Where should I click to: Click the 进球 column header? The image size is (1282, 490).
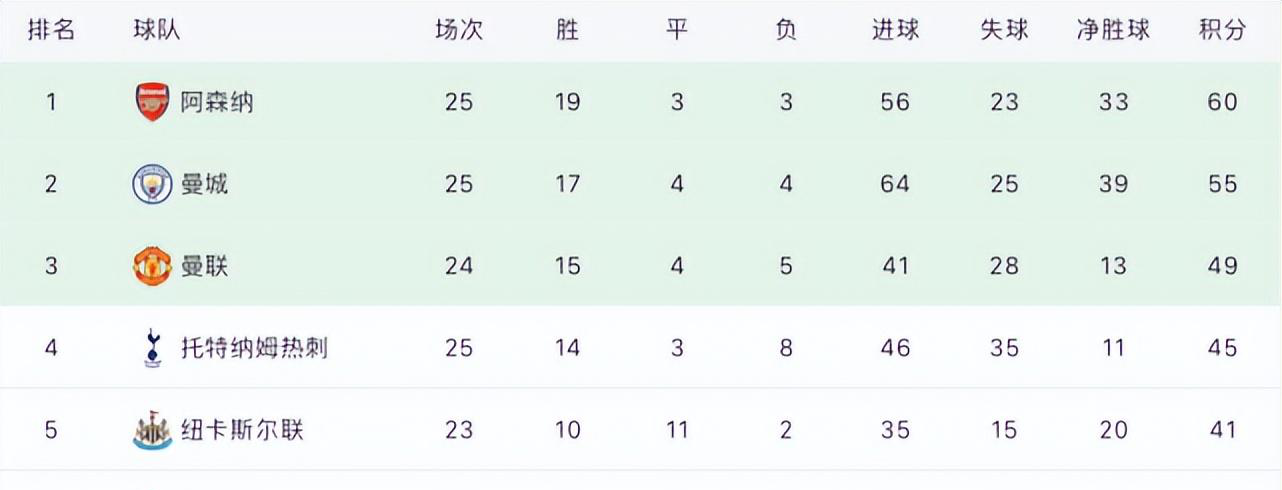(x=895, y=30)
